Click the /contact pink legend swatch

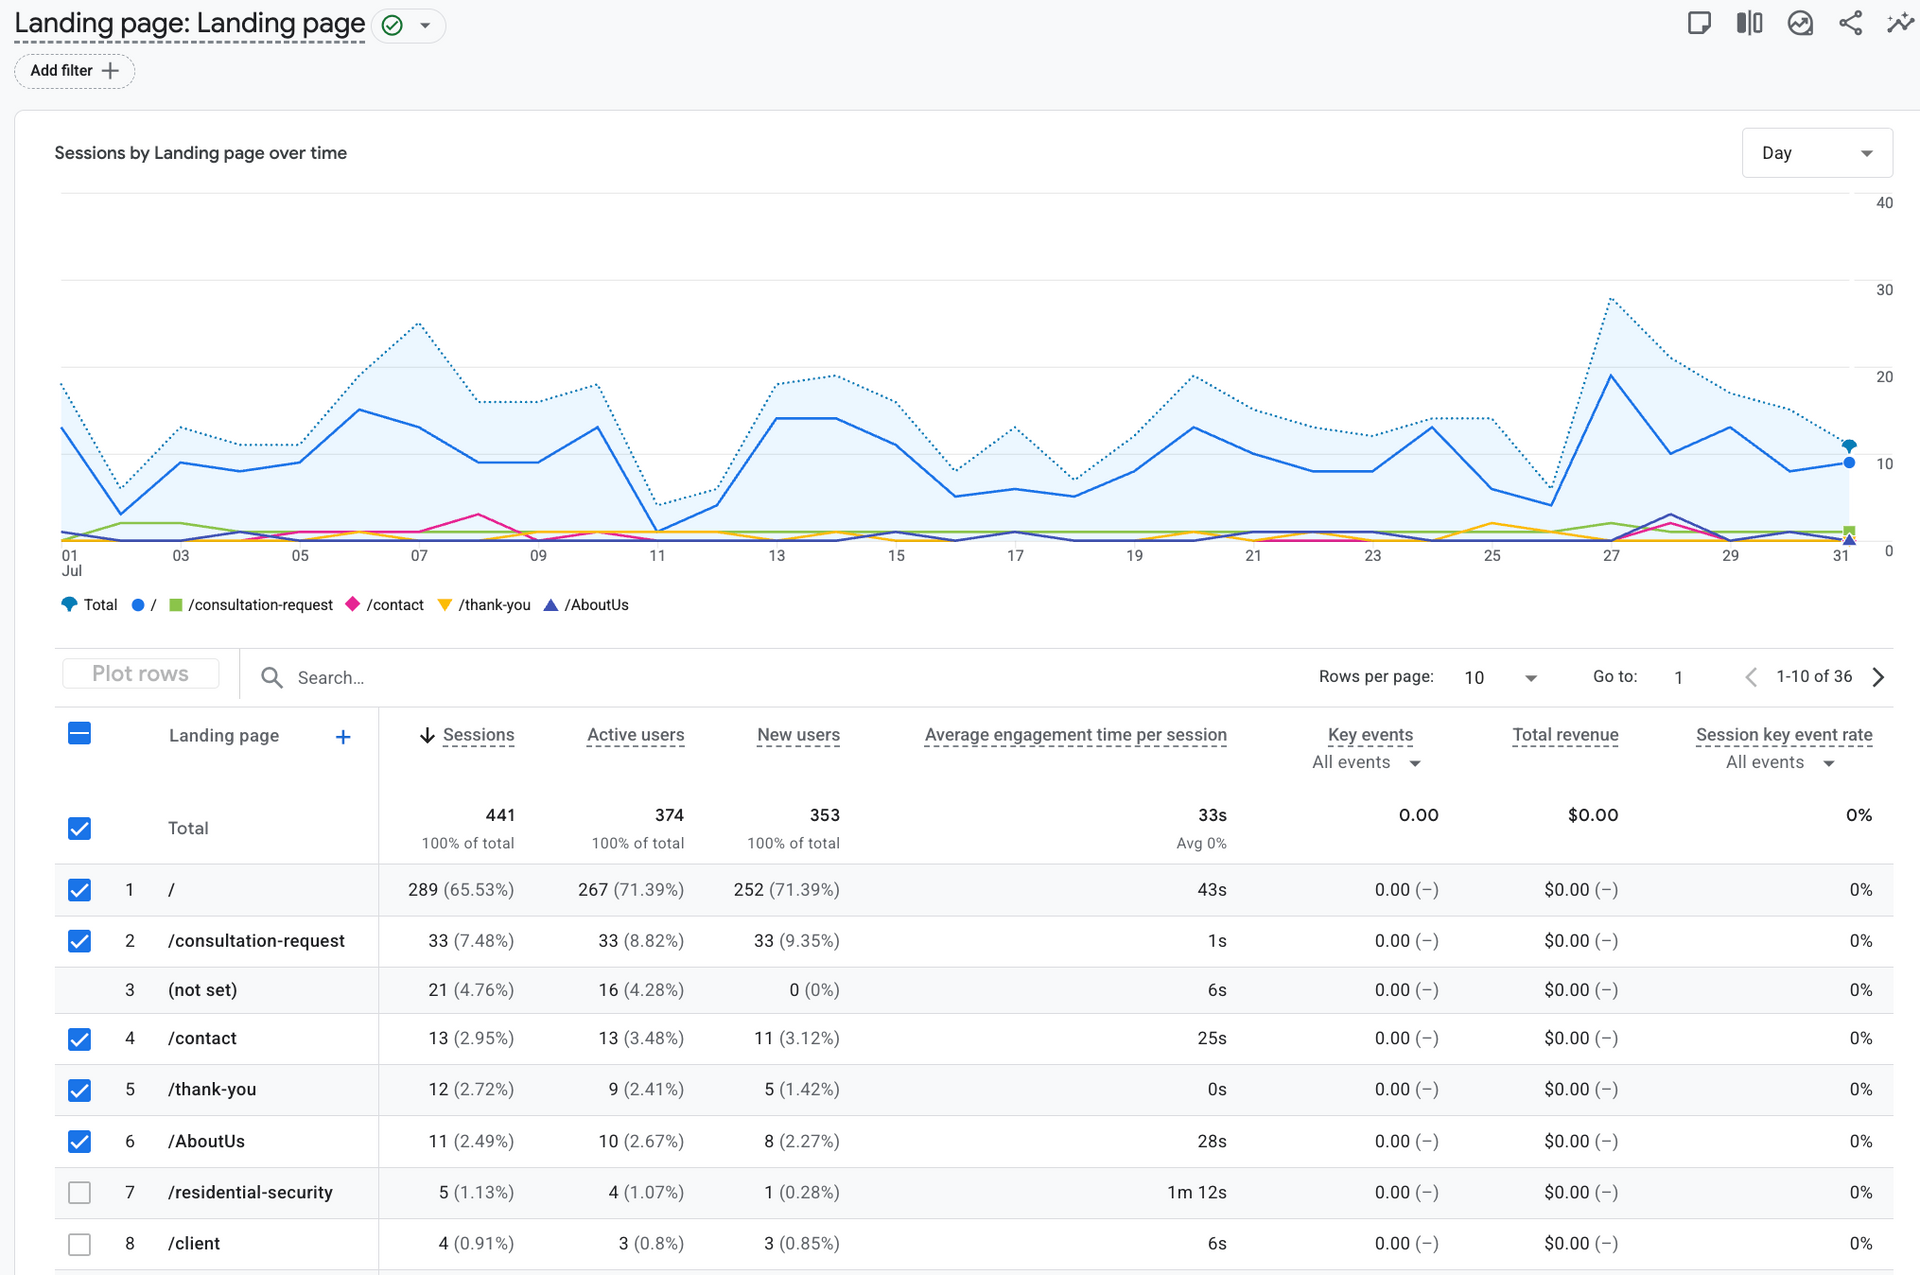pos(352,604)
